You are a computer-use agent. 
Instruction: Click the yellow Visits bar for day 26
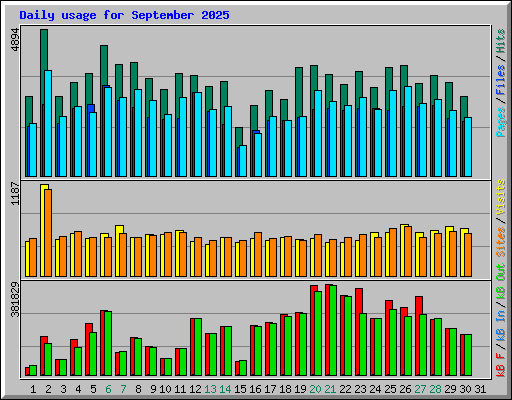(403, 250)
